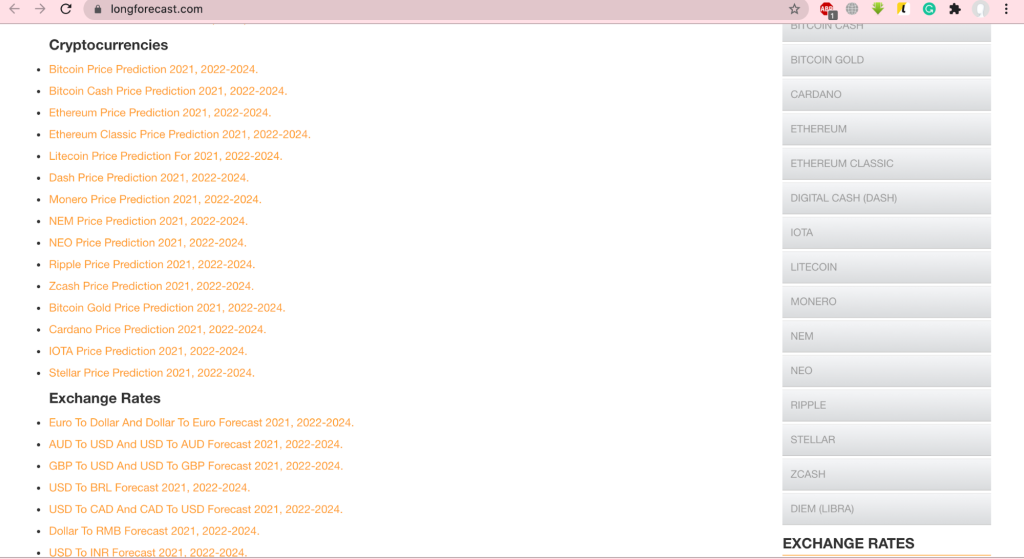Select BITCOIN GOLD in the sidebar menu
1024x559 pixels.
click(x=886, y=60)
